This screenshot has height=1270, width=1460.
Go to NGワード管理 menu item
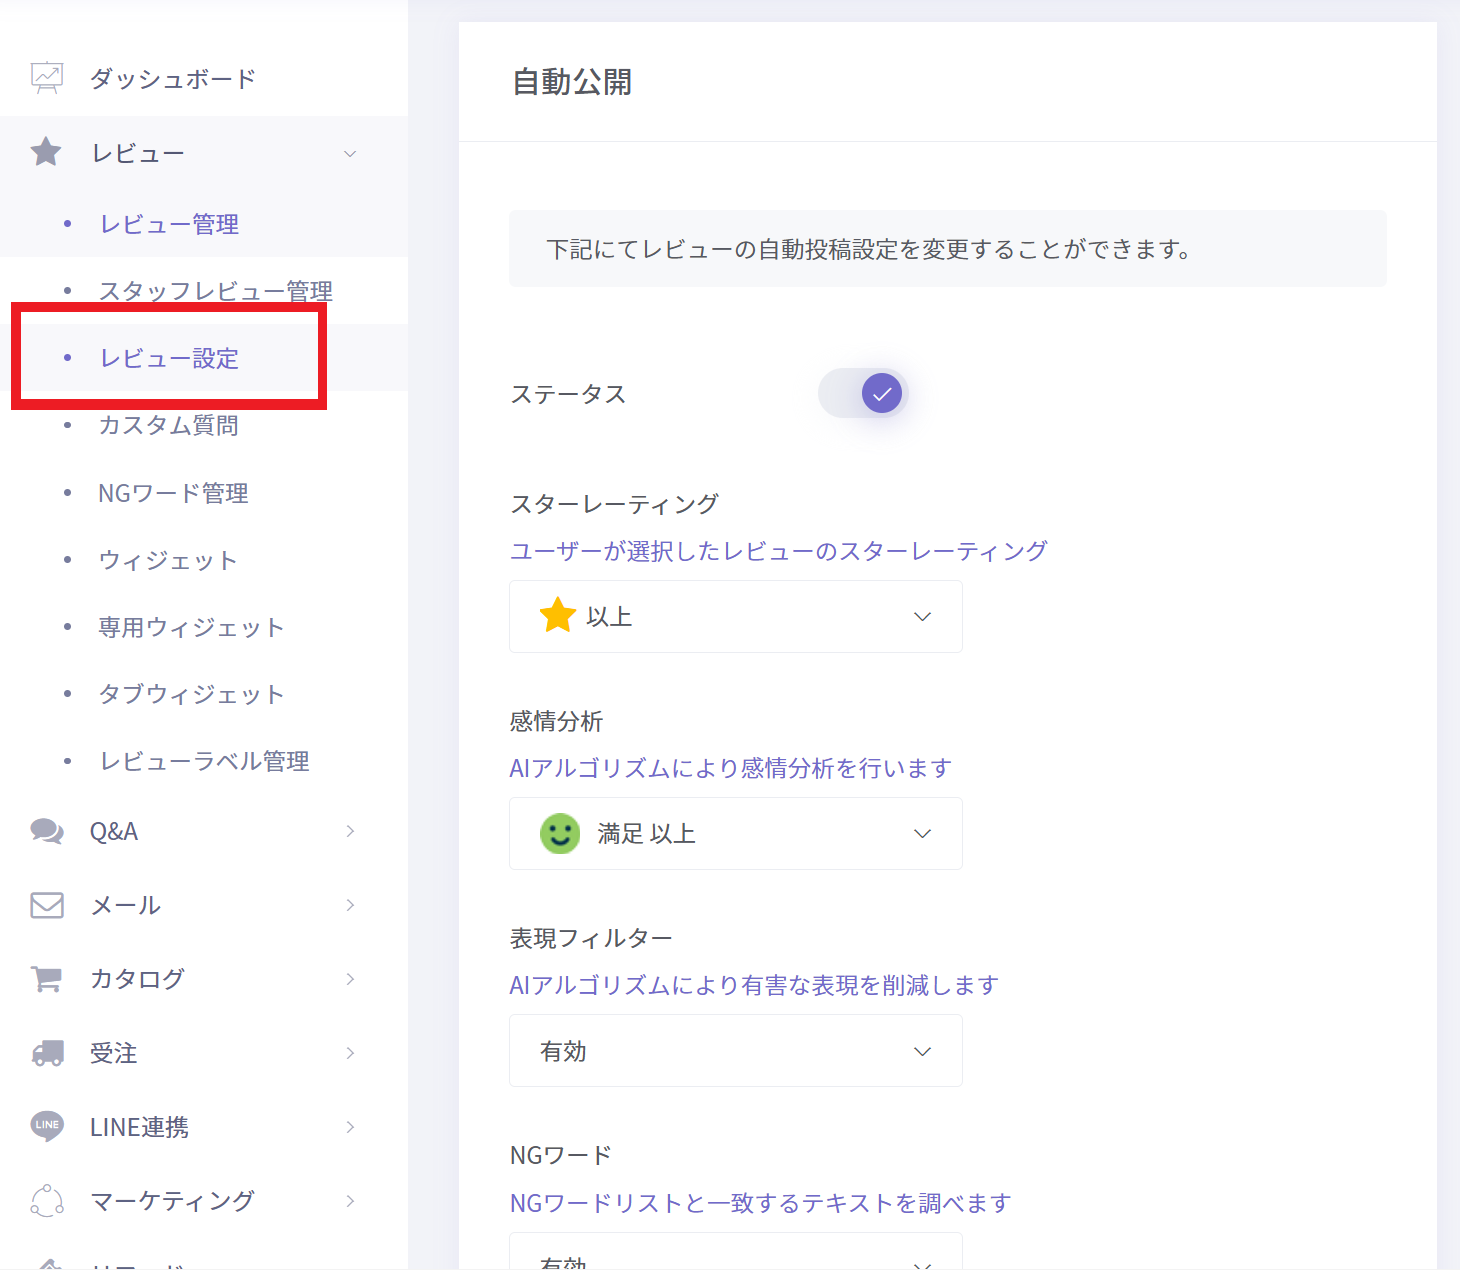tap(173, 493)
